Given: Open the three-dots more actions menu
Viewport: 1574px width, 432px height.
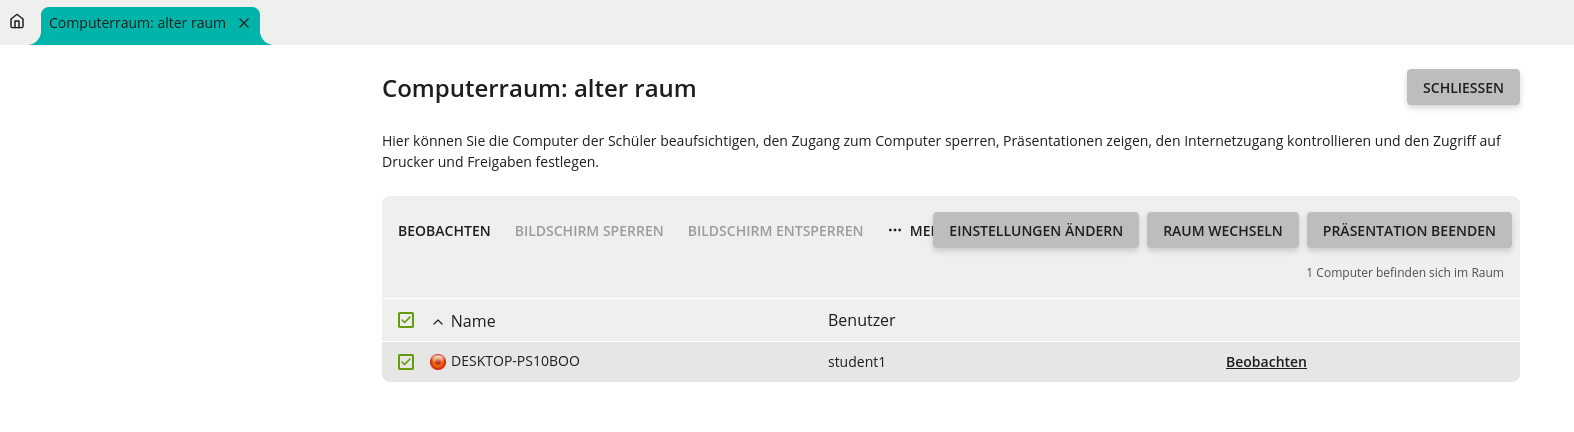Looking at the screenshot, I should (x=895, y=231).
